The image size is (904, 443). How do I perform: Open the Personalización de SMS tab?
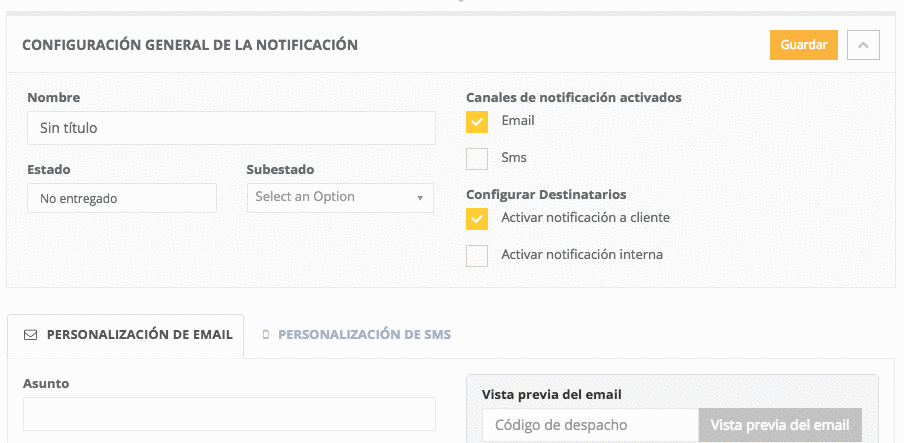357,335
